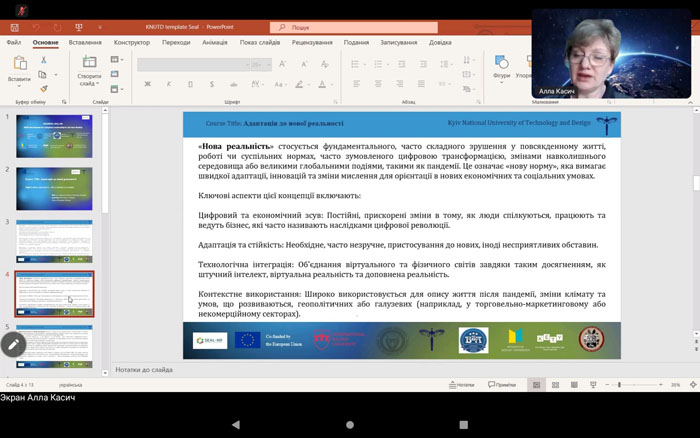The height and width of the screenshot is (438, 700).
Task: Open the Shapes (Фігури) gallery icon
Action: click(x=501, y=63)
